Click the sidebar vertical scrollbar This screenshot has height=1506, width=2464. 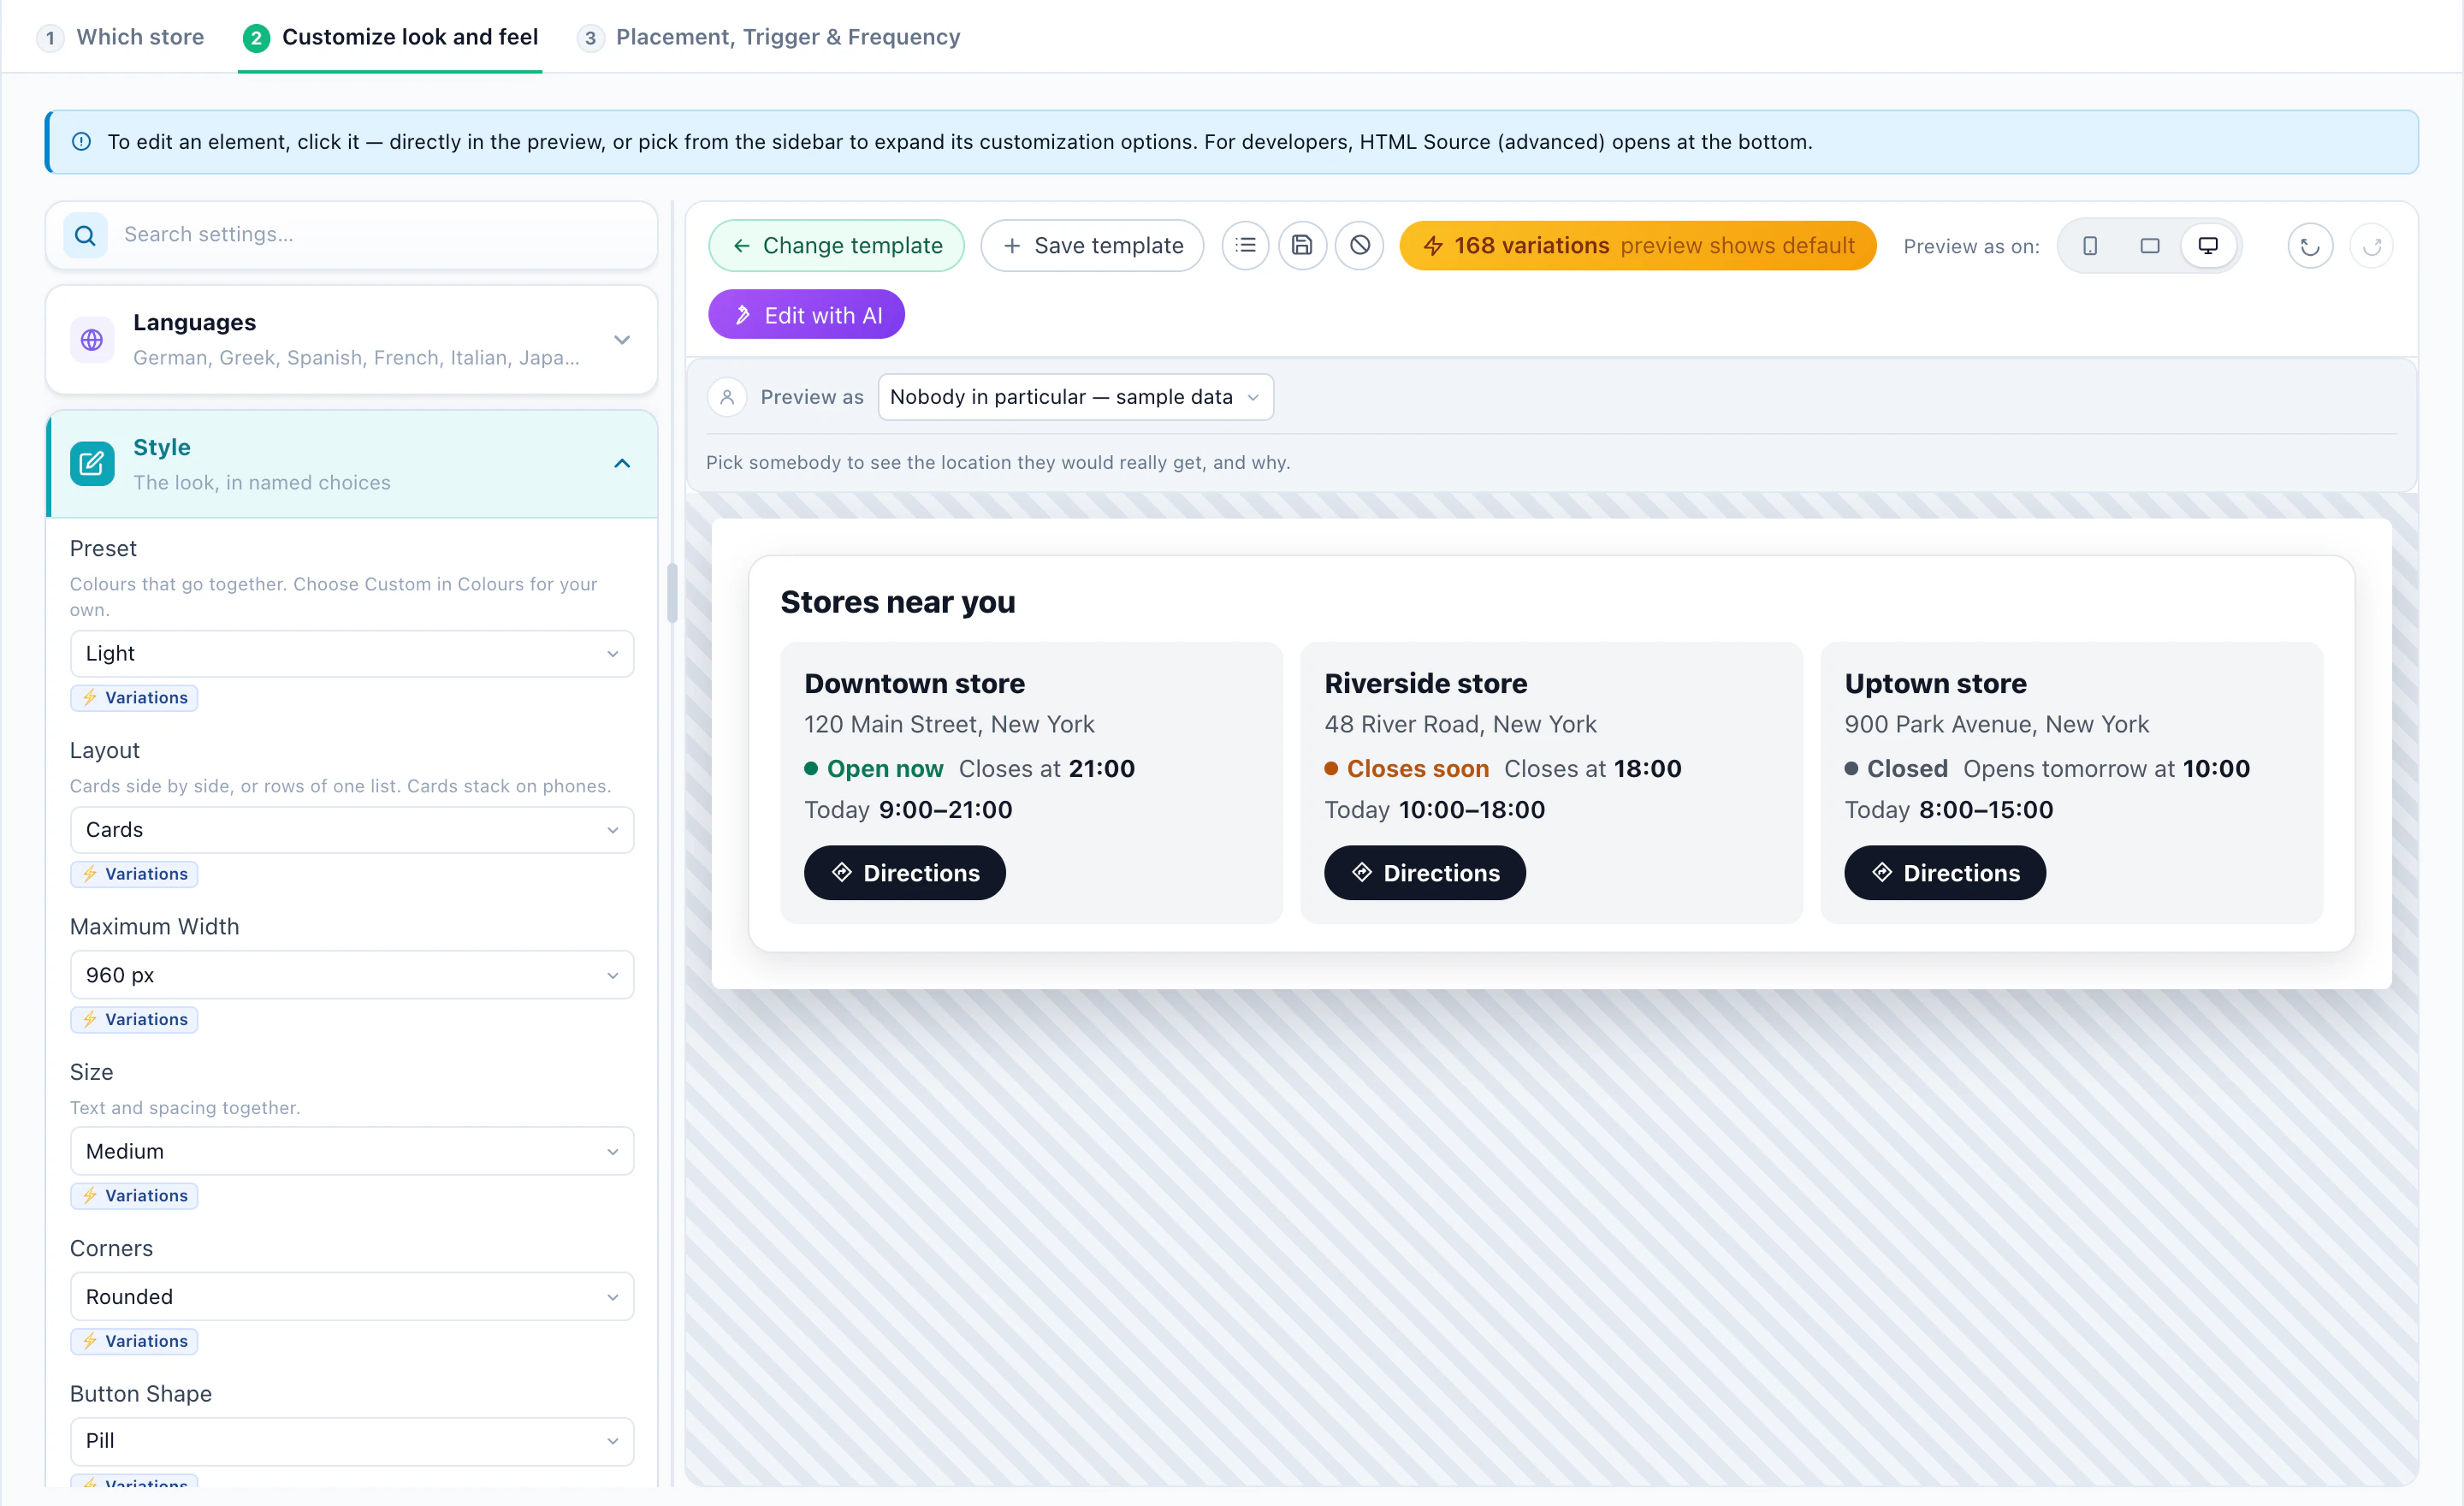pos(672,593)
